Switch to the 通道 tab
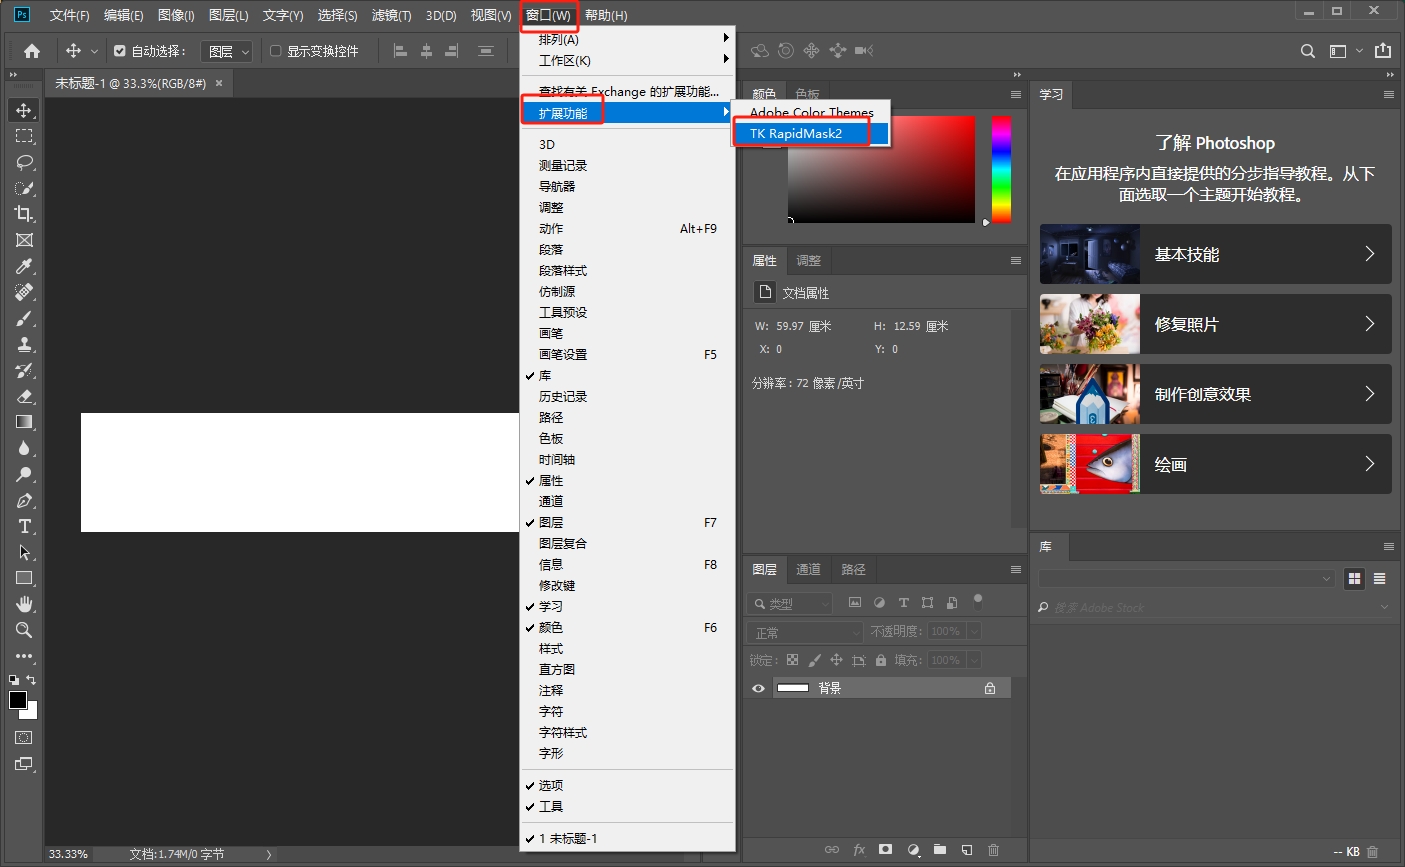Screen dimensions: 1405x867 pos(808,569)
